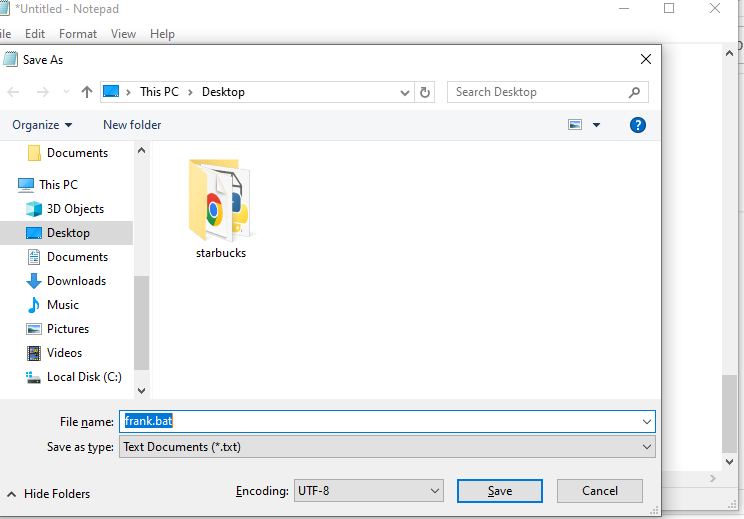
Task: Create a New folder
Action: [x=132, y=125]
